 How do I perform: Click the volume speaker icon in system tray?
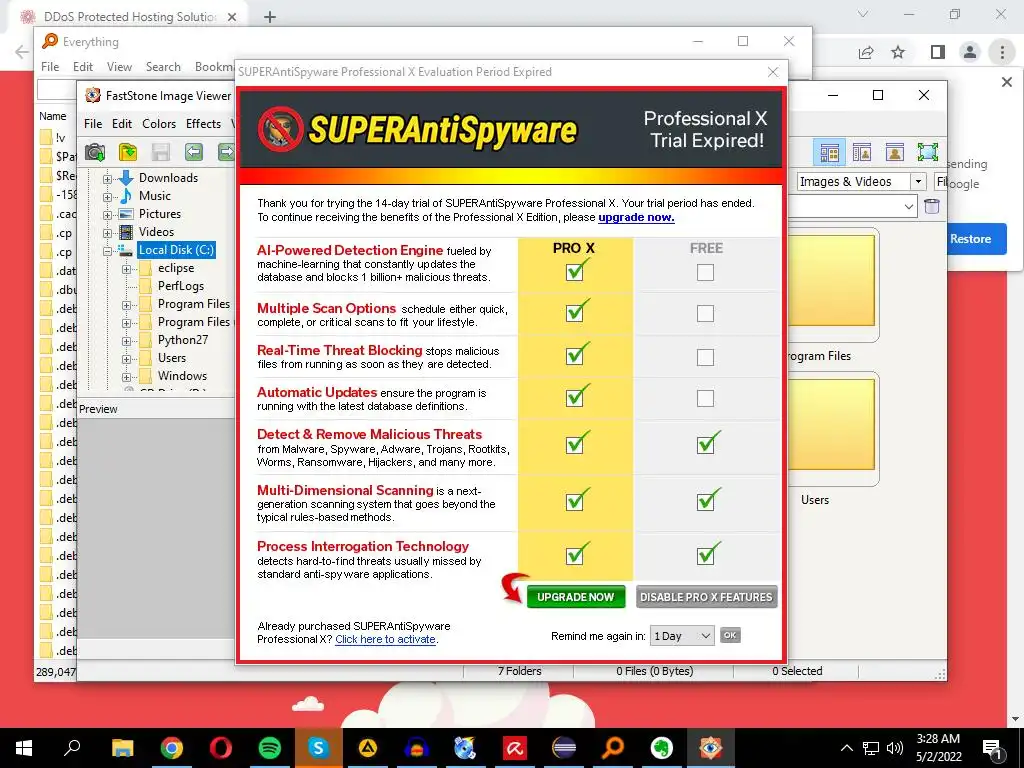(895, 748)
